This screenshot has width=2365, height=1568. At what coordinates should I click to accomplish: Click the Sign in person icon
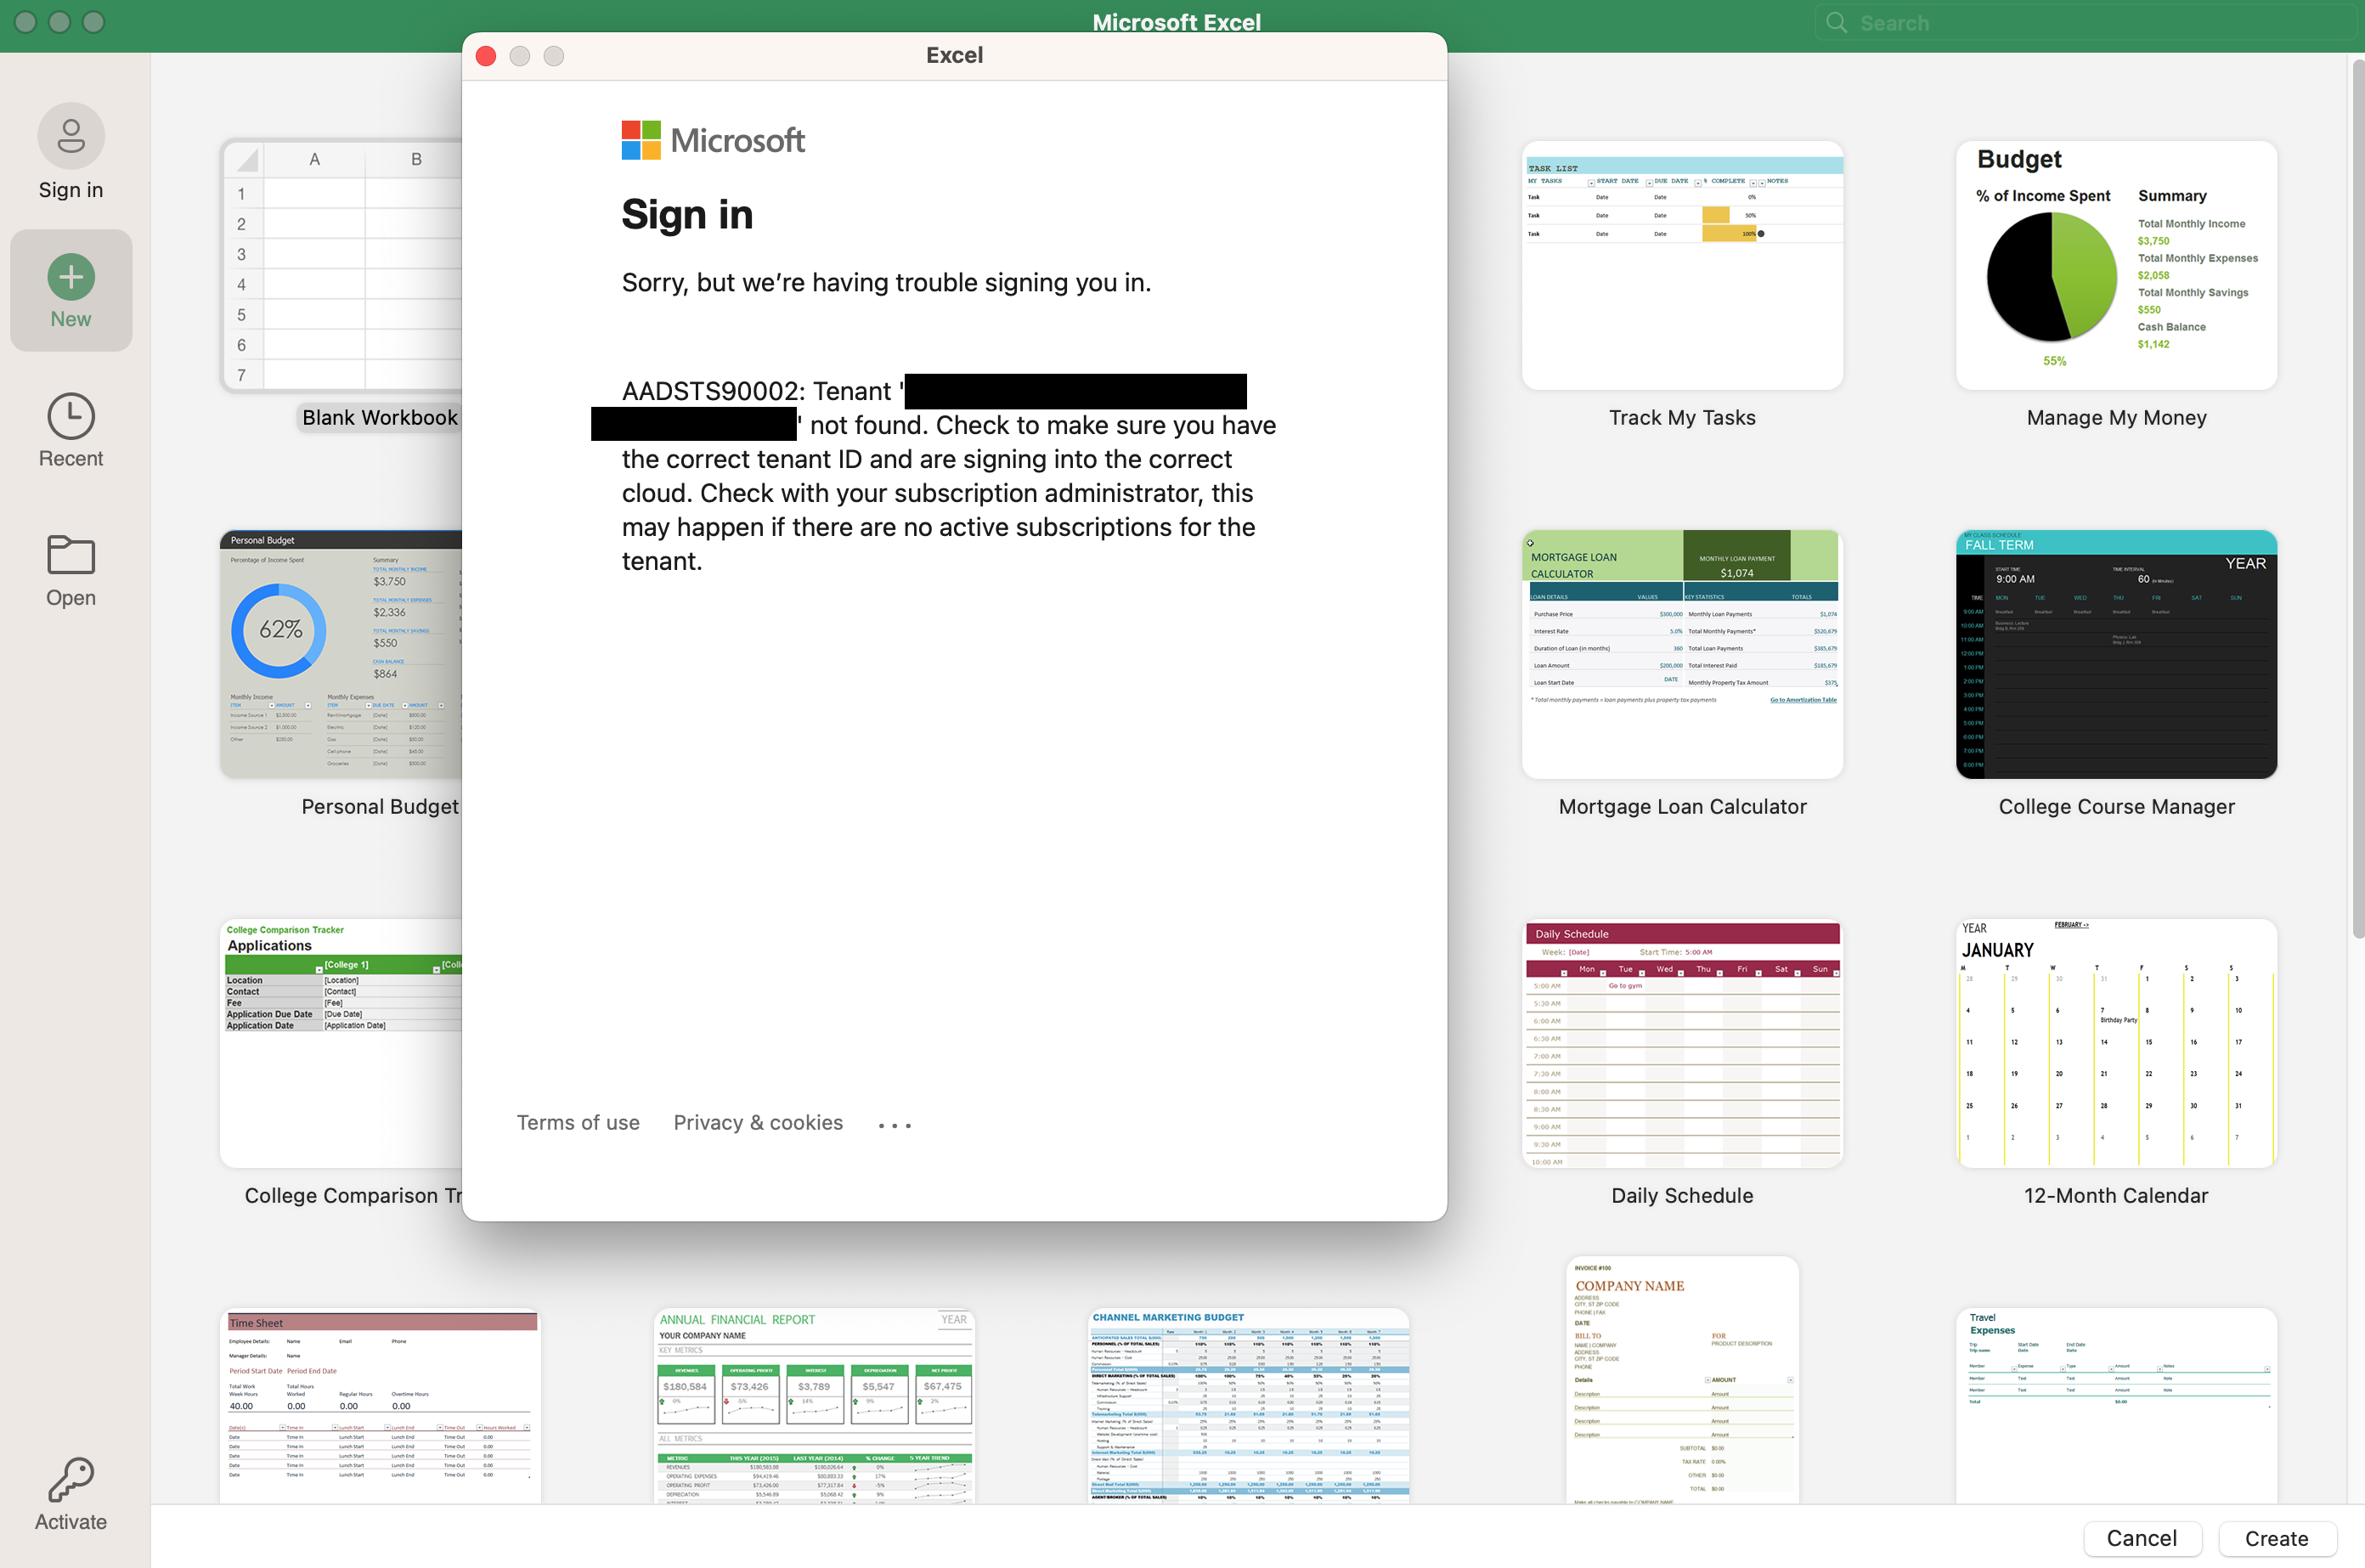click(x=71, y=136)
